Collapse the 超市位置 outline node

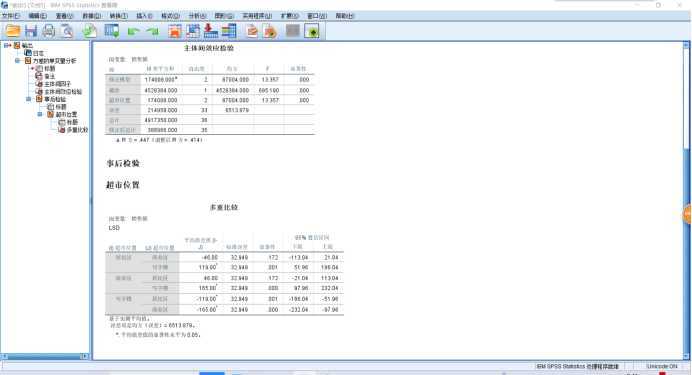(x=40, y=114)
